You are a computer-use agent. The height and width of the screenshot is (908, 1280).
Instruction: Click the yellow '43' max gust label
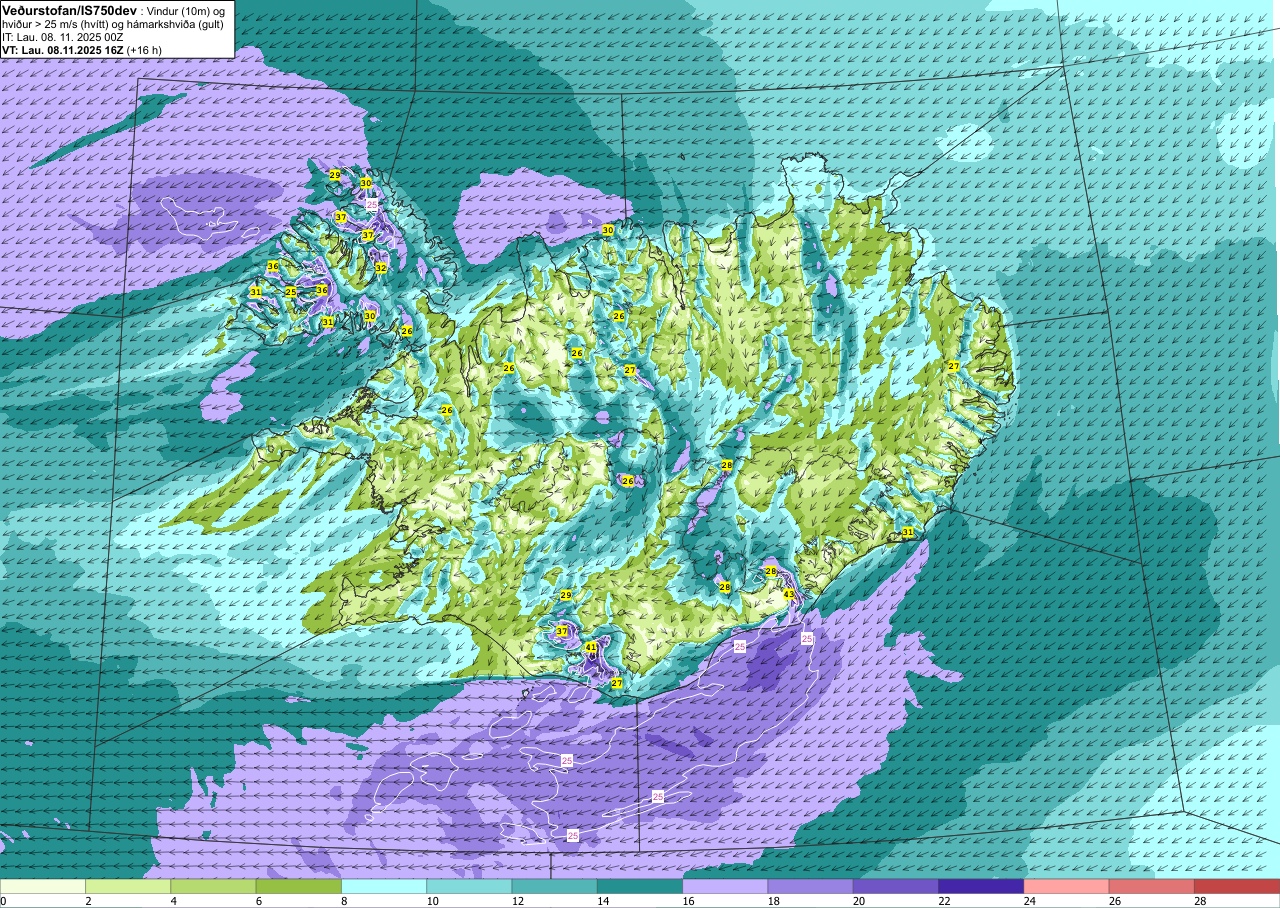coord(789,594)
